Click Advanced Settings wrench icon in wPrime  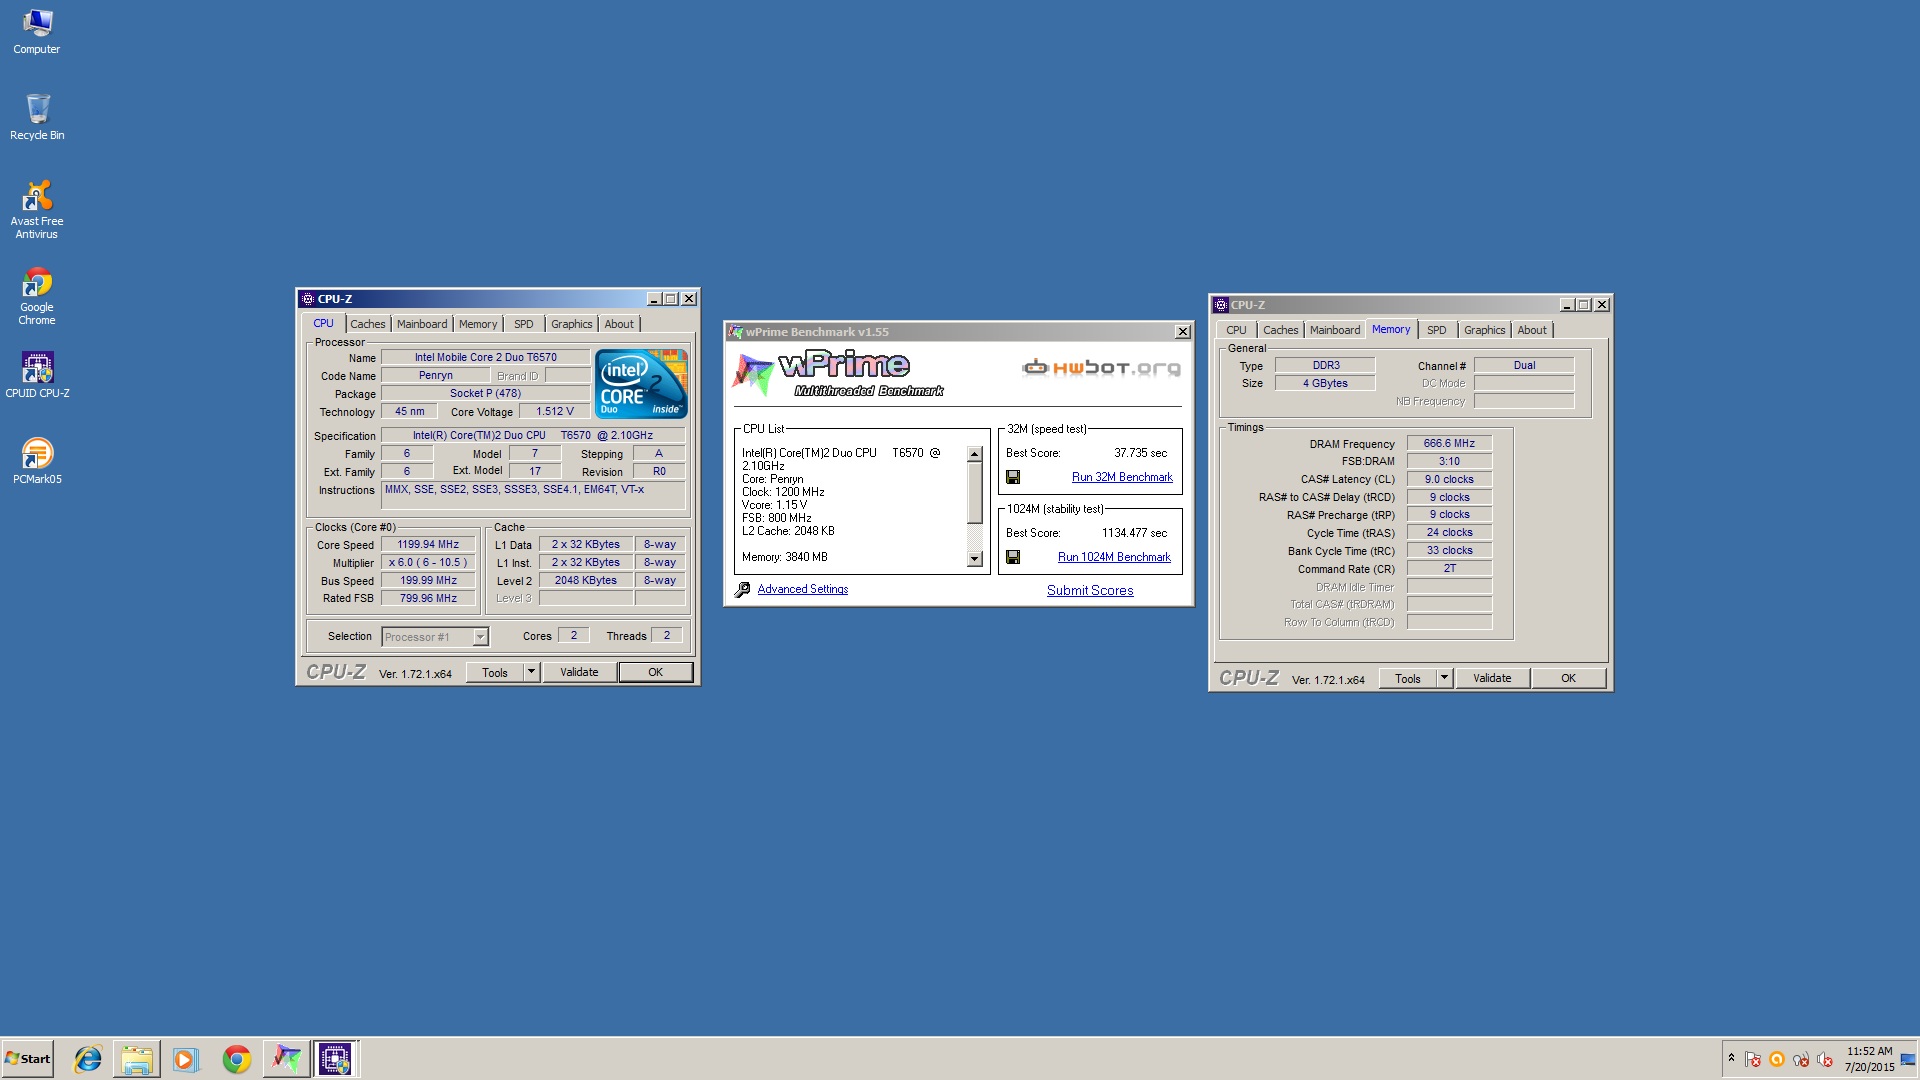743,590
